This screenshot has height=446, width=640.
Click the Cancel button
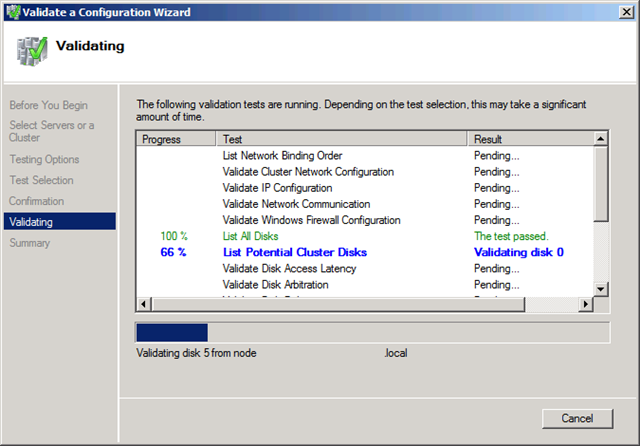[x=577, y=418]
